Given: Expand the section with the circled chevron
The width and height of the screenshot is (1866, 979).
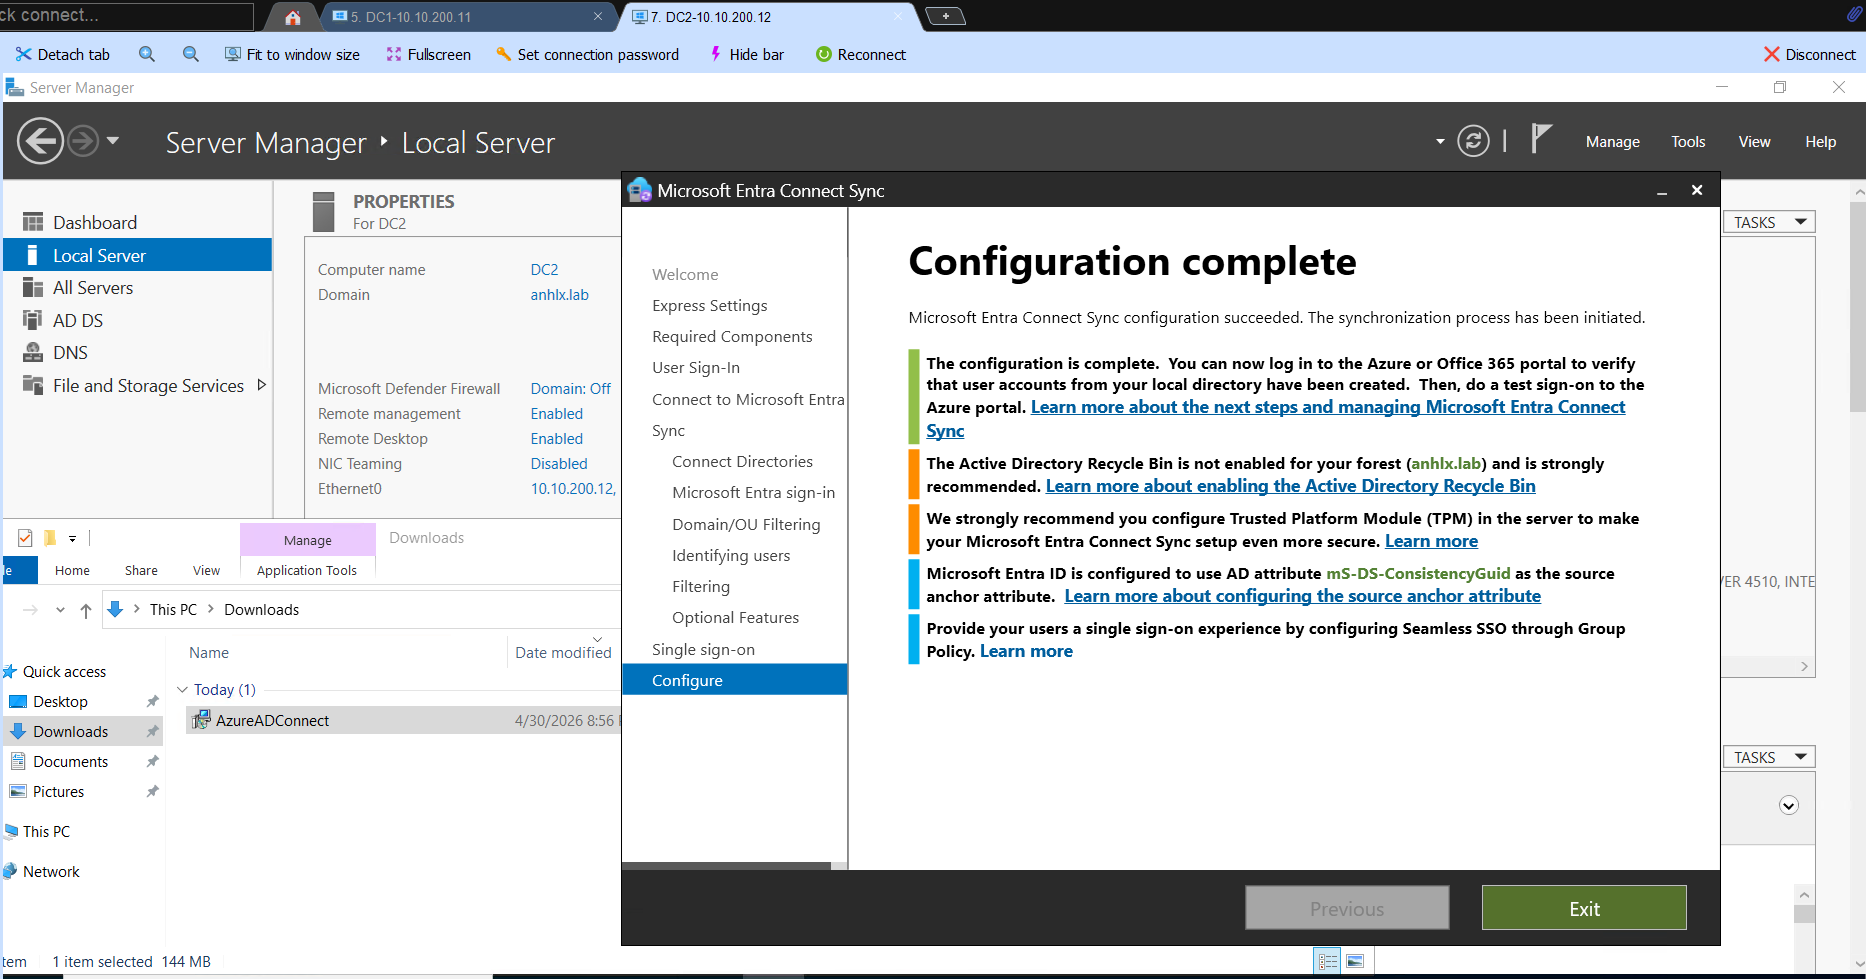Looking at the screenshot, I should [1789, 806].
